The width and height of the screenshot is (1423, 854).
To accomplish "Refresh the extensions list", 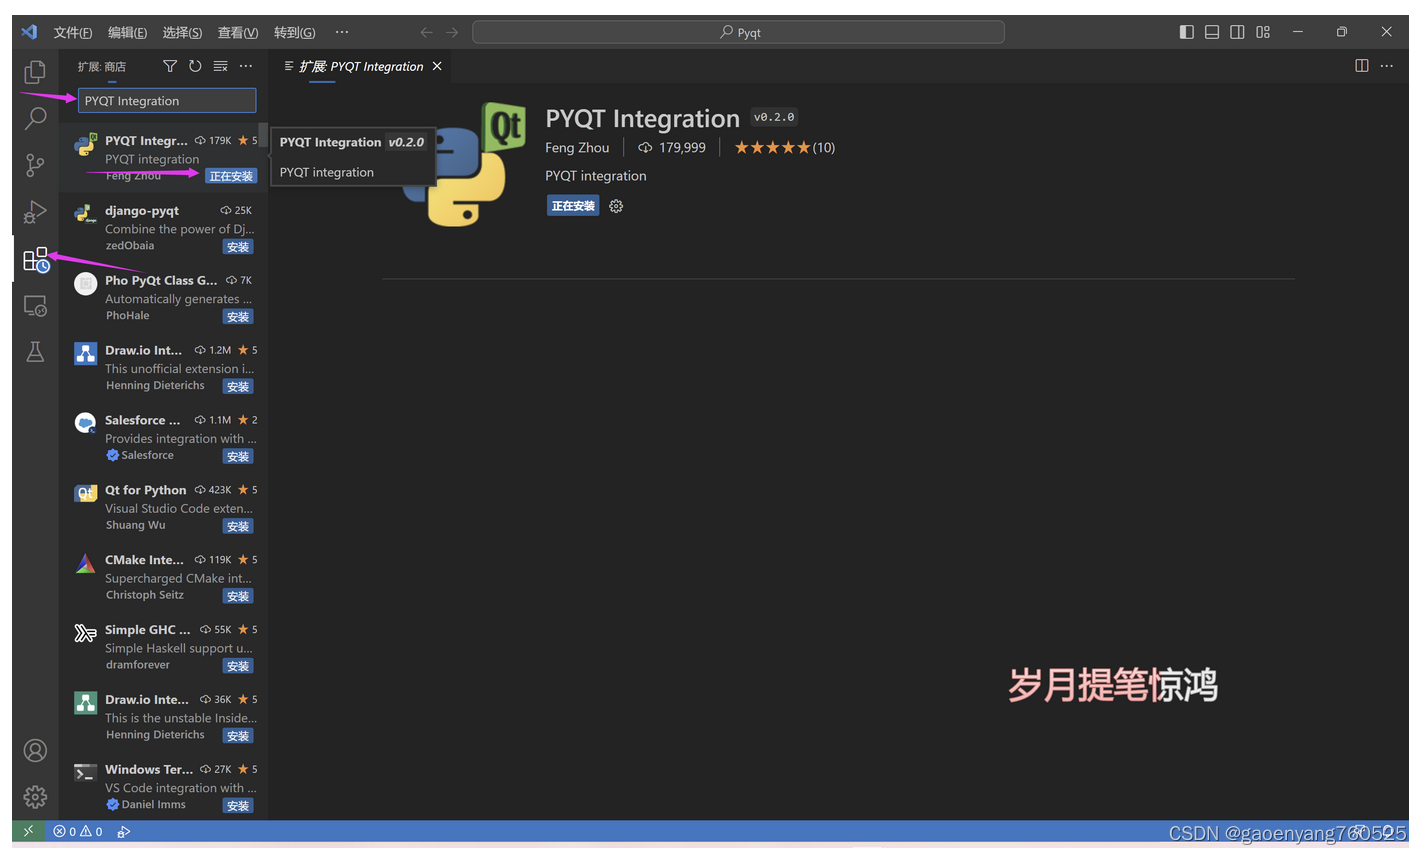I will pos(195,66).
